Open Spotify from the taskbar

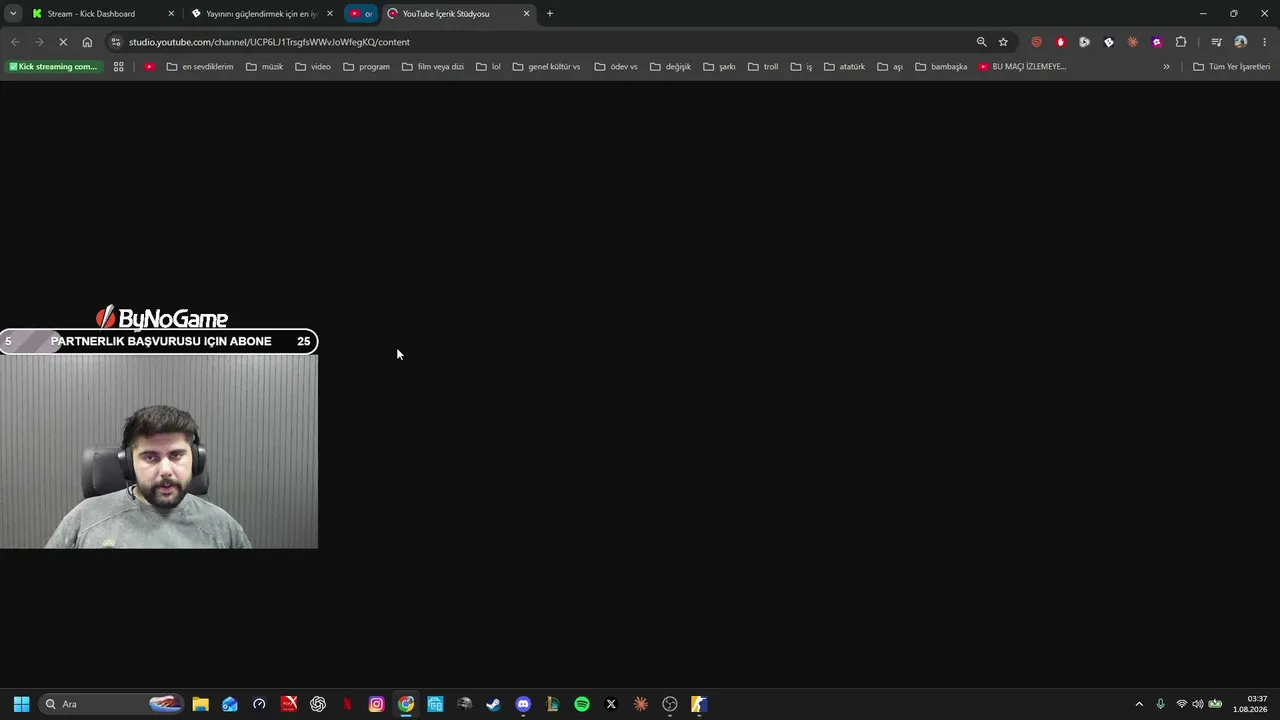(582, 704)
